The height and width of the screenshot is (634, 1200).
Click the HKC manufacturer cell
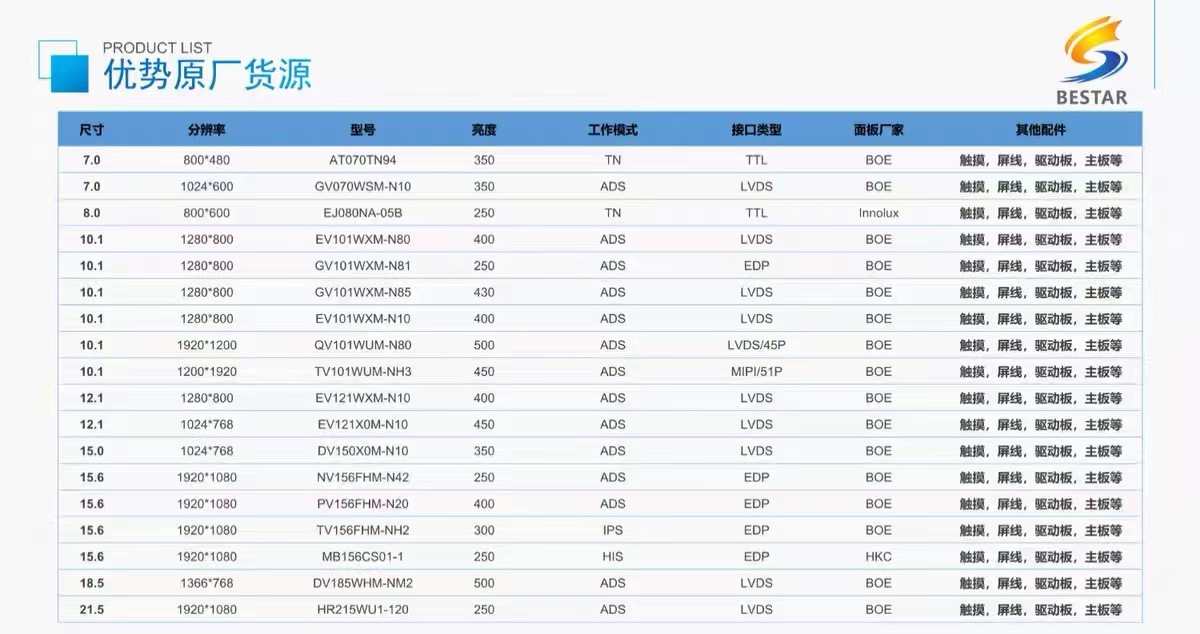click(x=879, y=557)
